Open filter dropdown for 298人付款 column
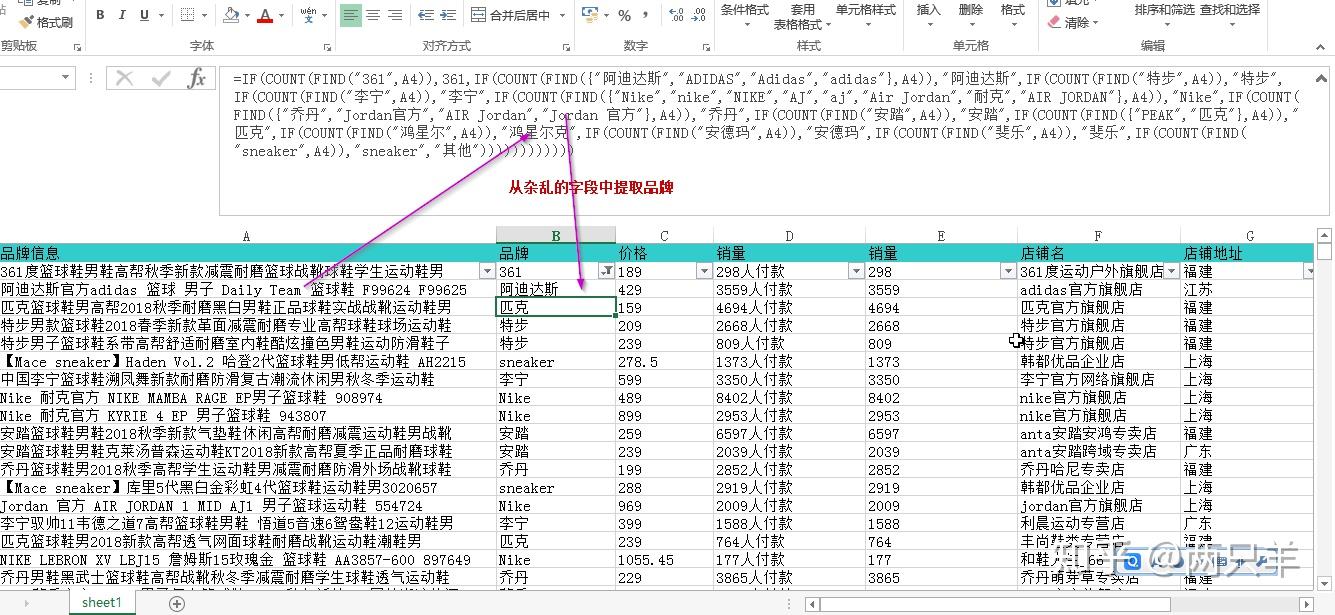 [856, 271]
